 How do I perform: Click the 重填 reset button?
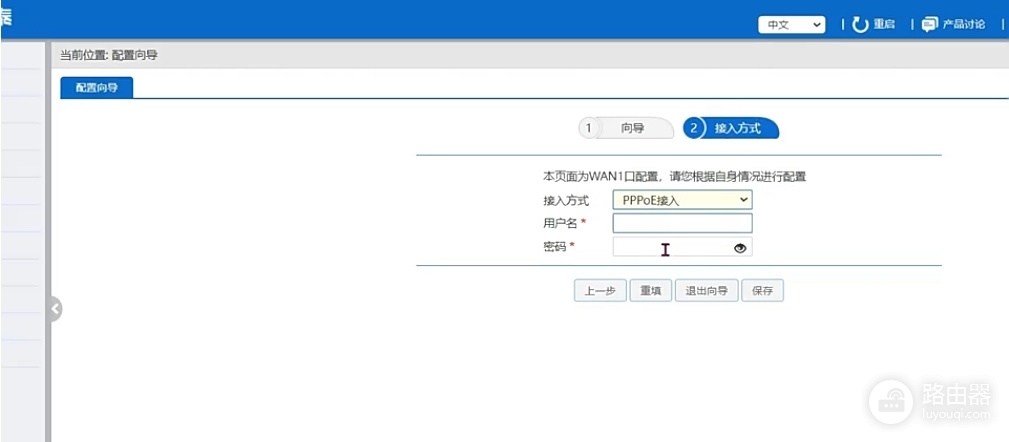pyautogui.click(x=651, y=291)
